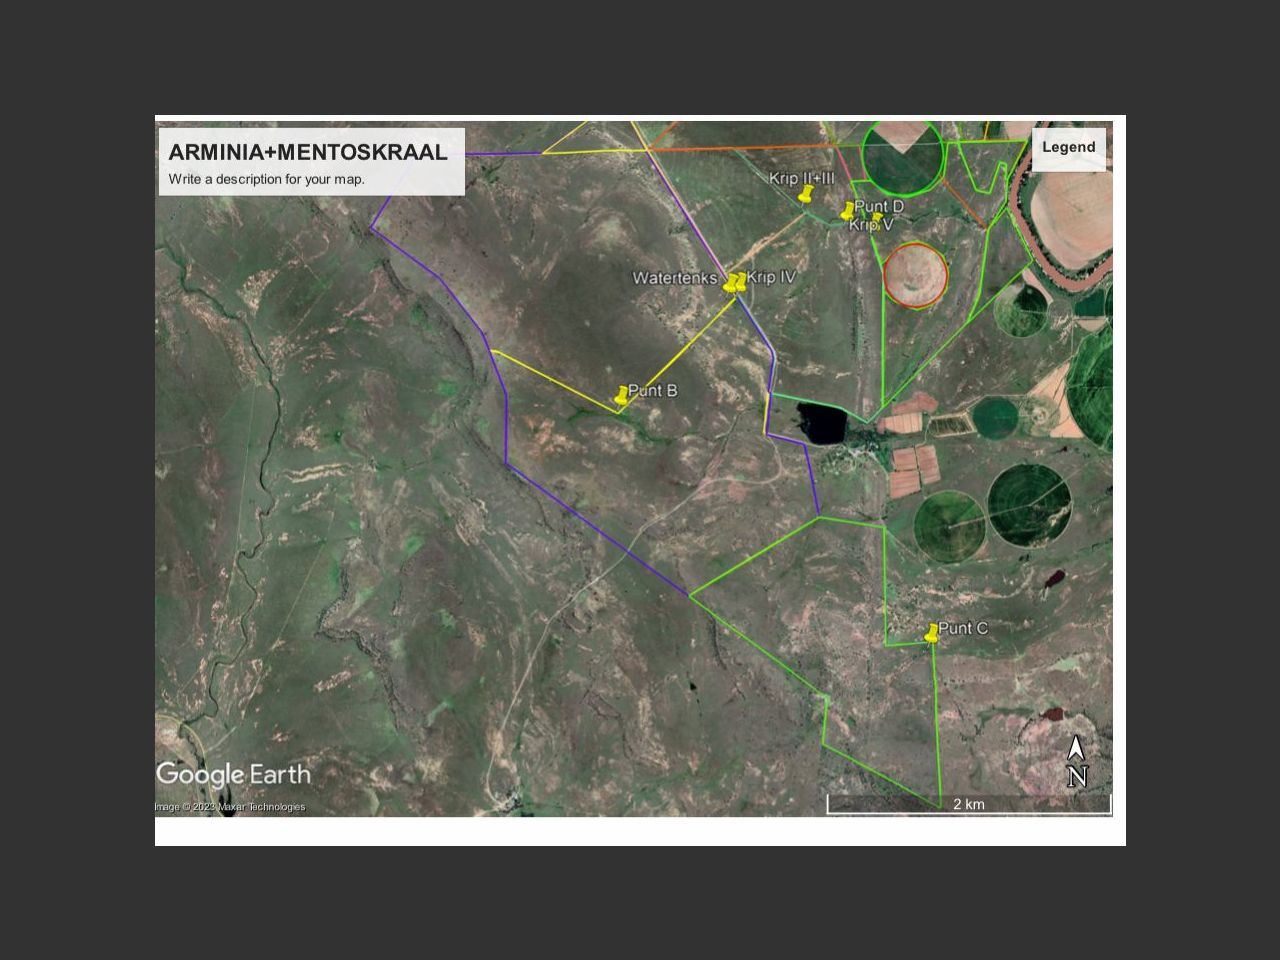The width and height of the screenshot is (1280, 960).
Task: Click the Krip V label
Action: (872, 225)
